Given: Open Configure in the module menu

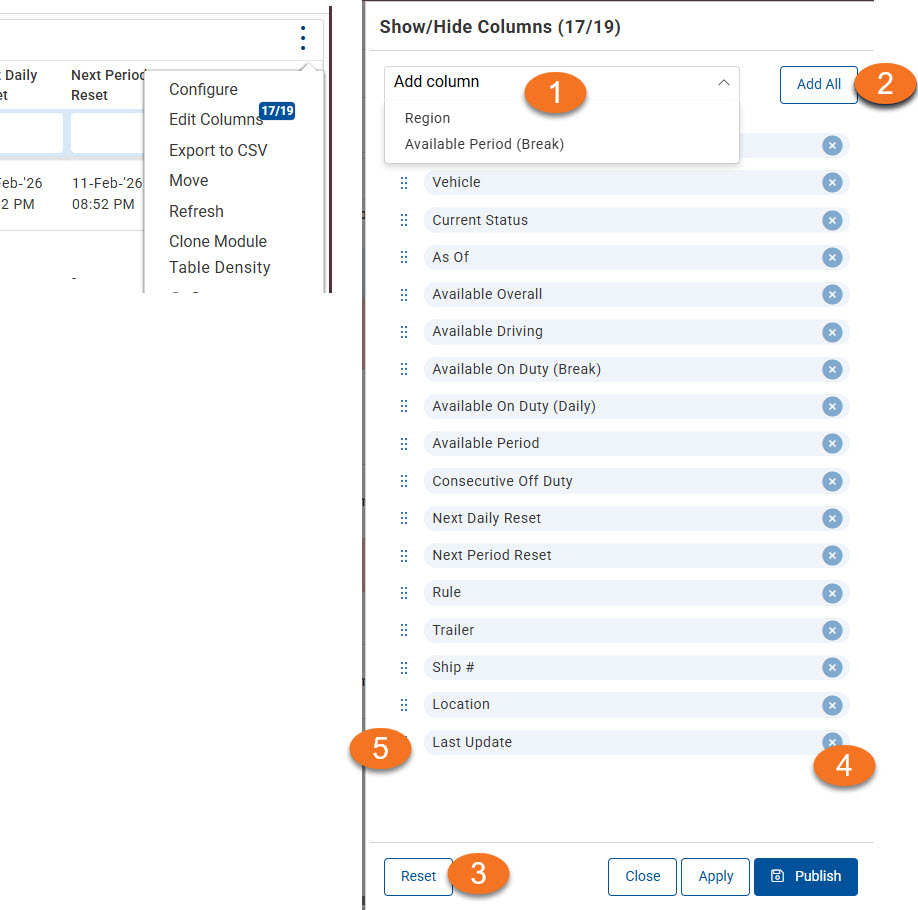Looking at the screenshot, I should tap(203, 90).
